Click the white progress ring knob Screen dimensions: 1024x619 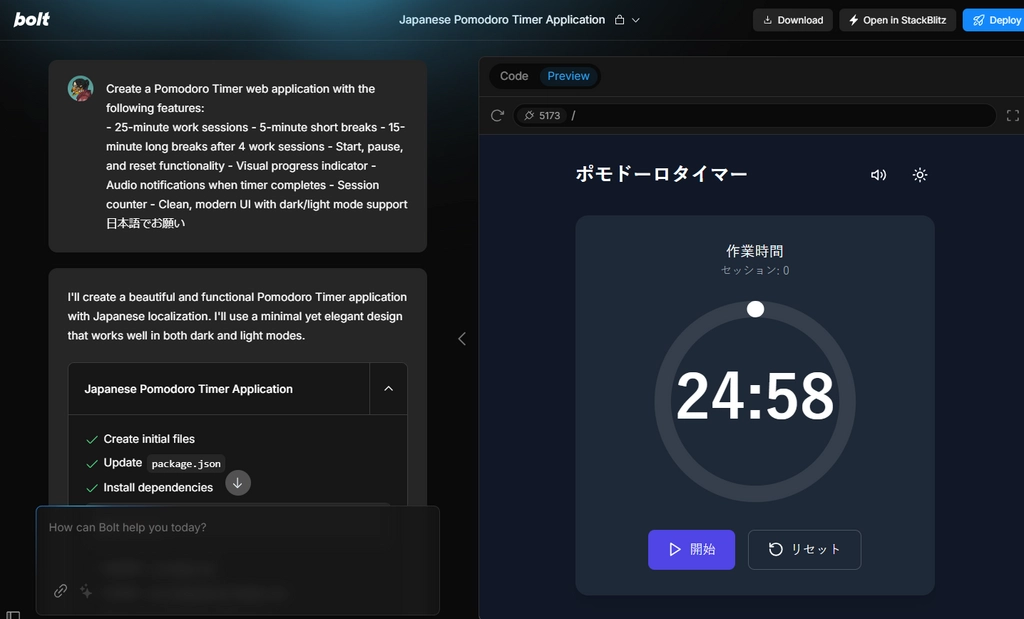[755, 309]
